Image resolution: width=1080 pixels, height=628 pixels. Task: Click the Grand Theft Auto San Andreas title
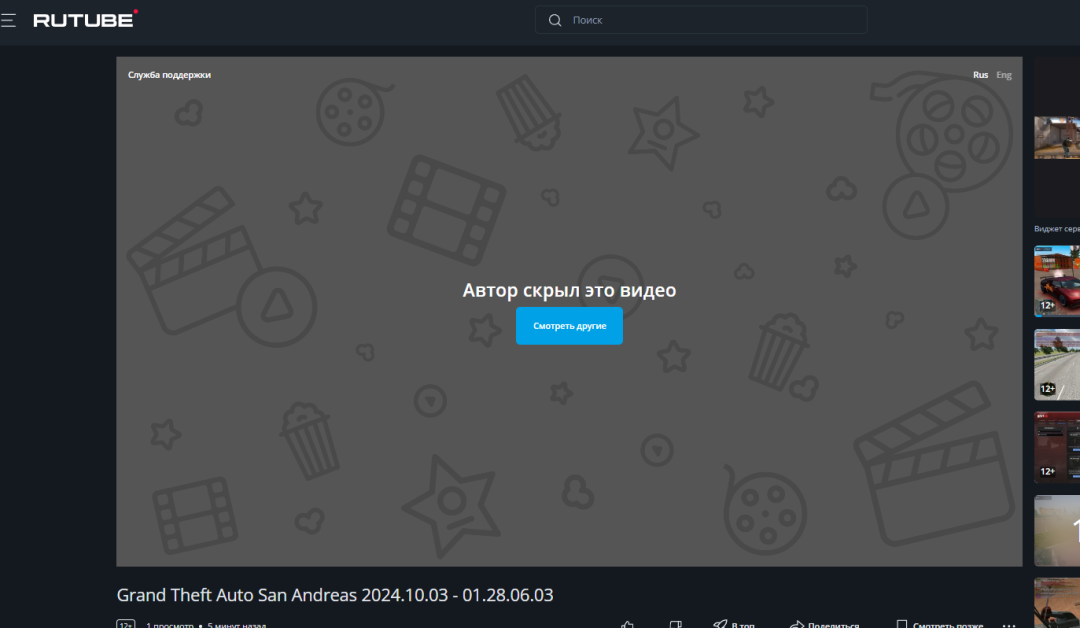335,596
